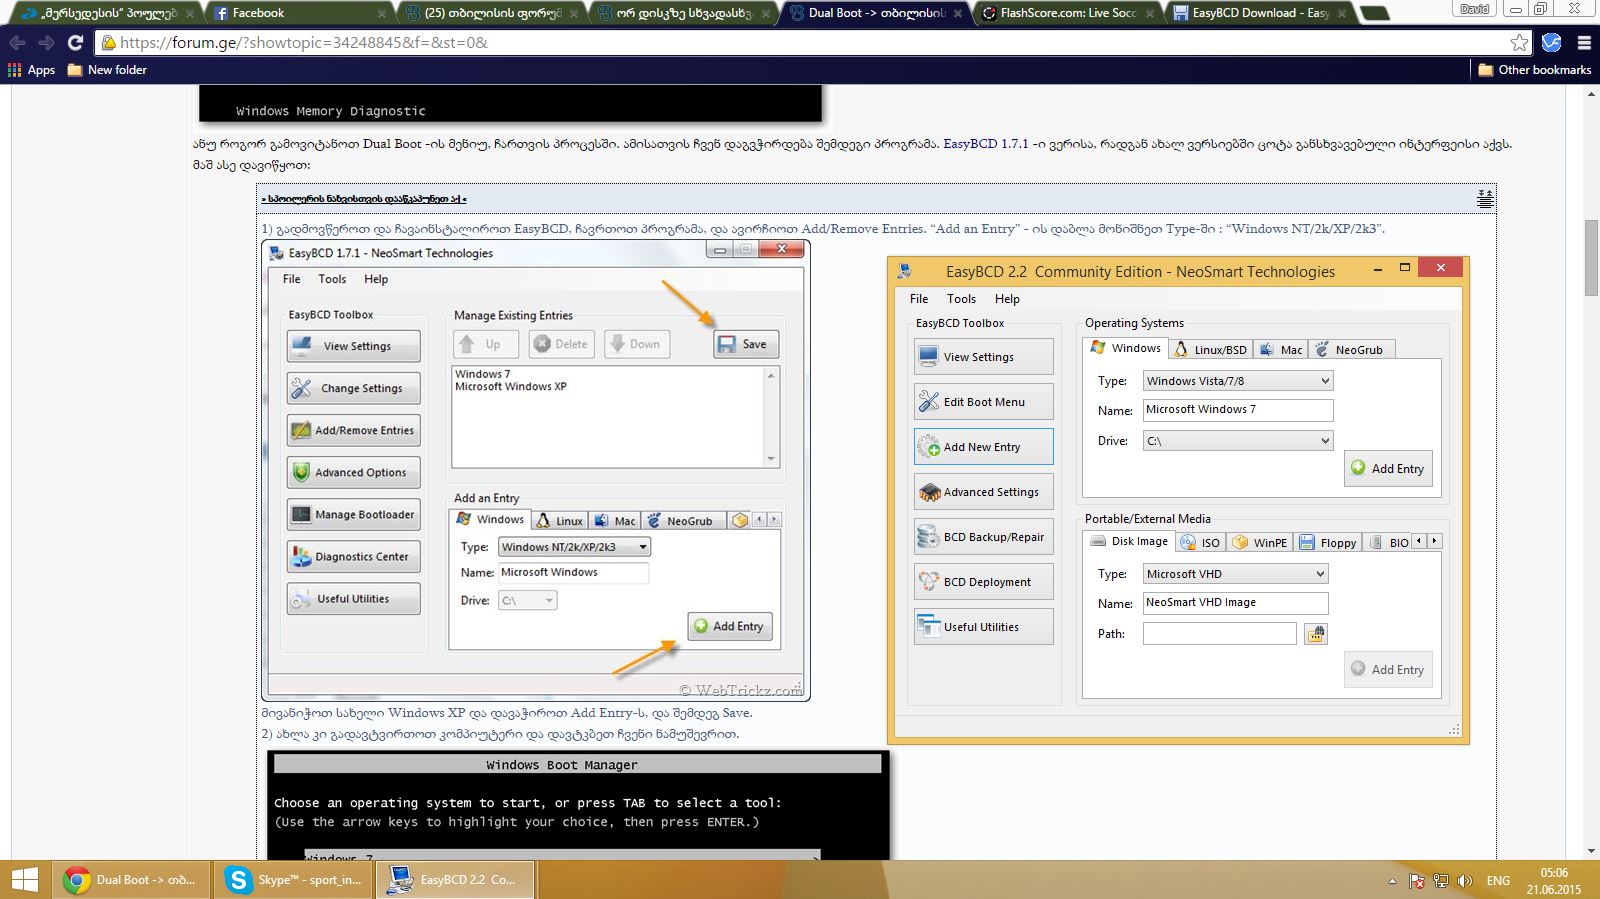Open the Other bookmarks folder

click(x=1535, y=70)
